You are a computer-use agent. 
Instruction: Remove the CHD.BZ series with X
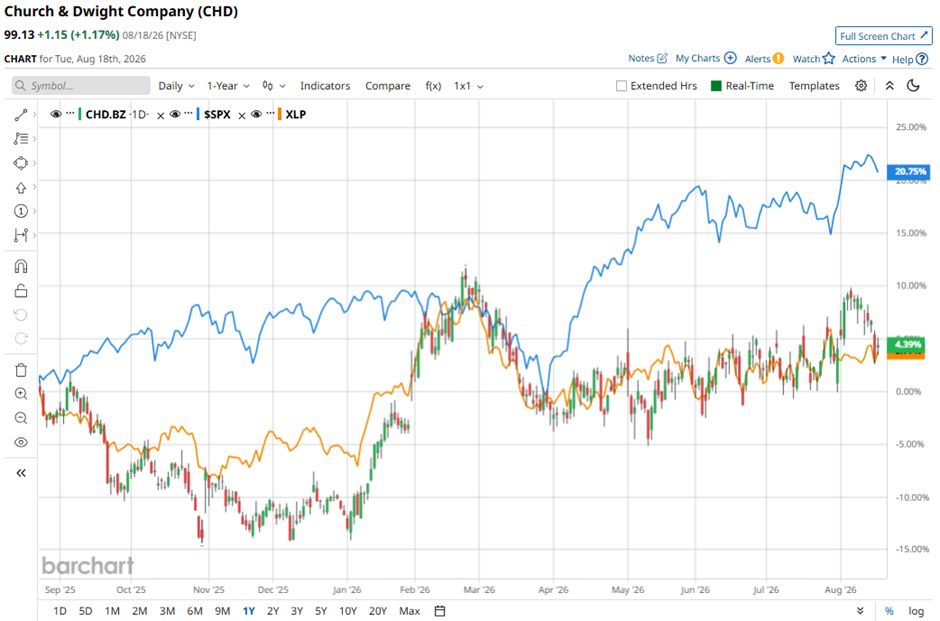click(161, 116)
